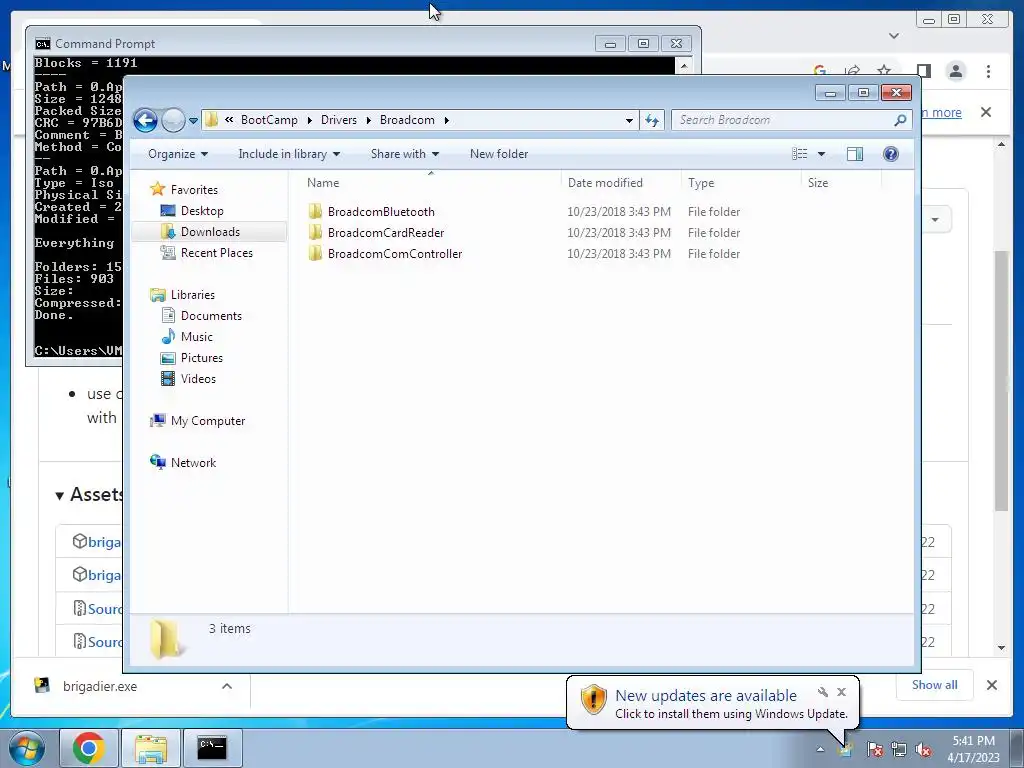This screenshot has height=768, width=1024.
Task: Select BootCamp in the address breadcrumb
Action: pyautogui.click(x=269, y=120)
